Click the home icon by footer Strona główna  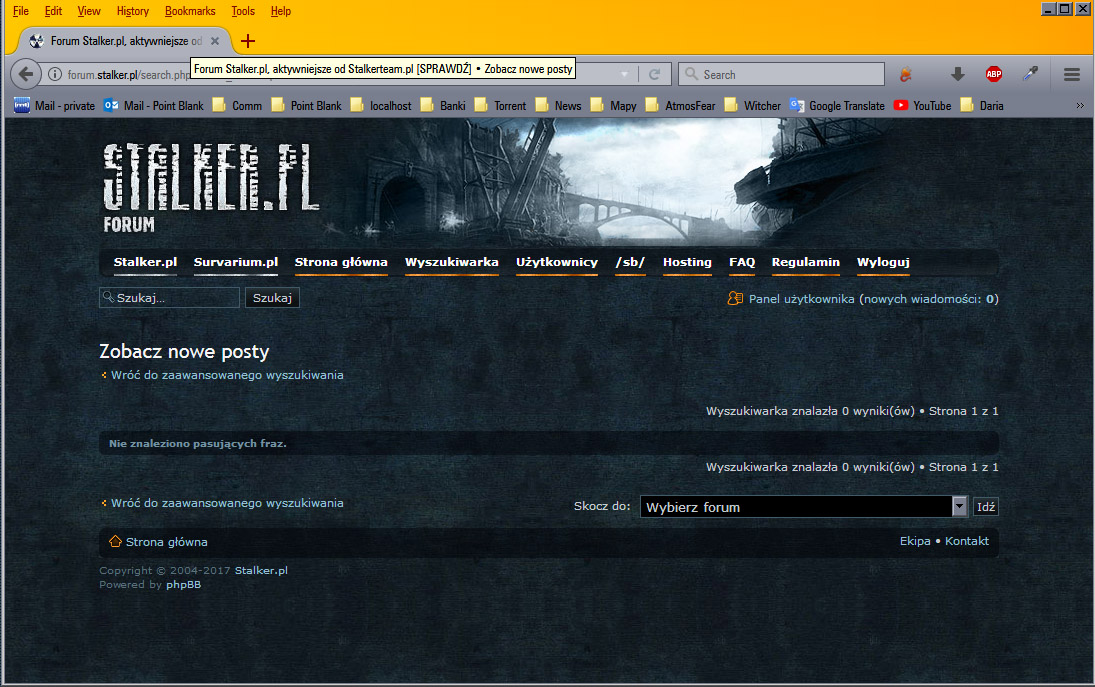pyautogui.click(x=115, y=541)
